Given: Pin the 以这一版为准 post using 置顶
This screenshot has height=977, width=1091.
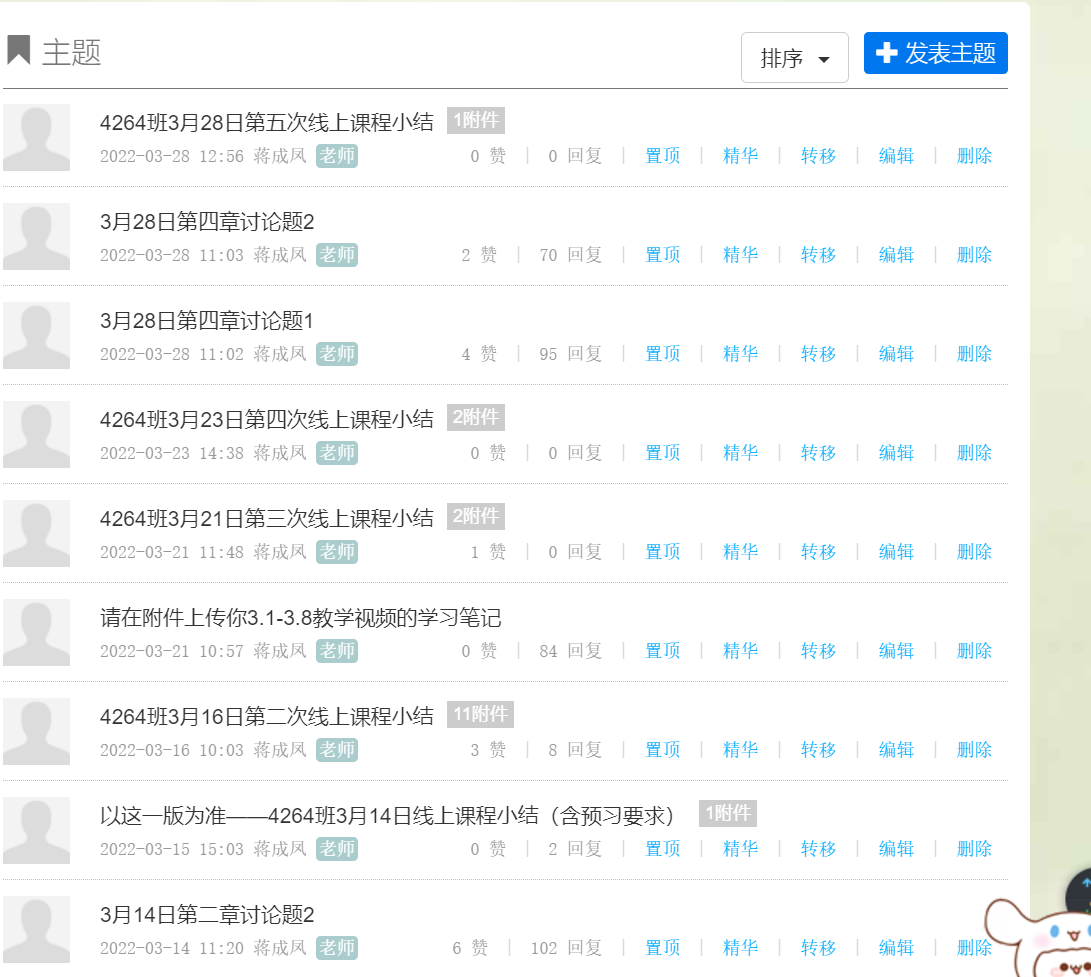Looking at the screenshot, I should coord(662,849).
